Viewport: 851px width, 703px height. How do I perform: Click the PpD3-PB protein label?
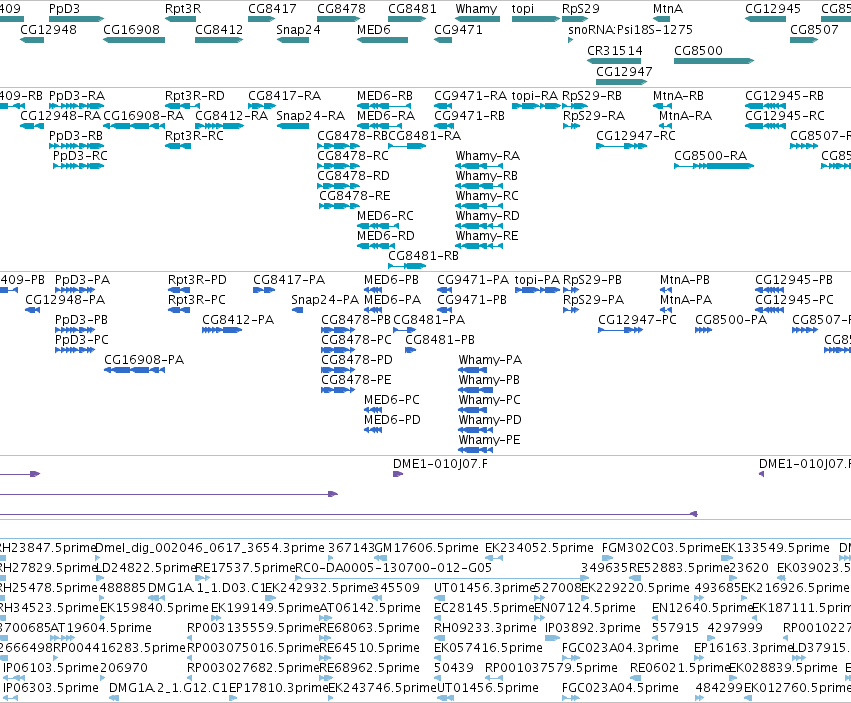pos(81,320)
